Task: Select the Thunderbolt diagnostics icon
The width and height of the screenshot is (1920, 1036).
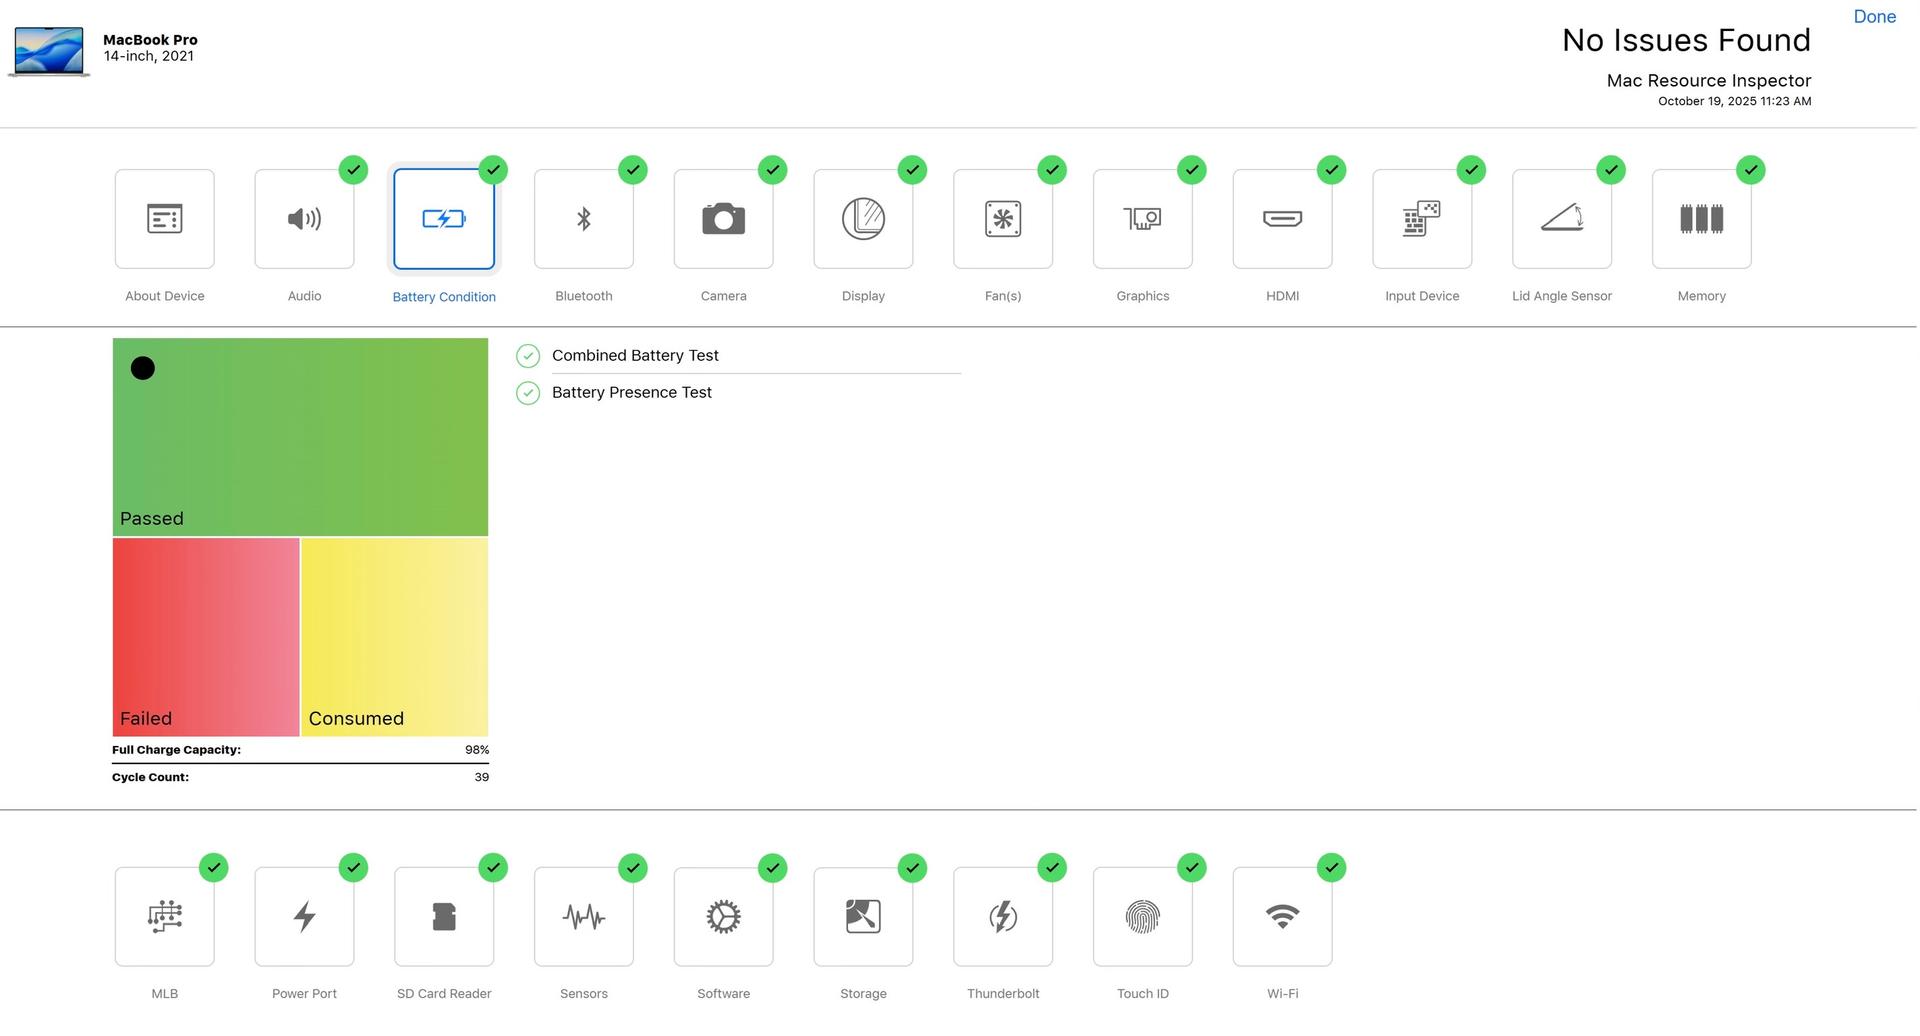Action: click(1002, 916)
